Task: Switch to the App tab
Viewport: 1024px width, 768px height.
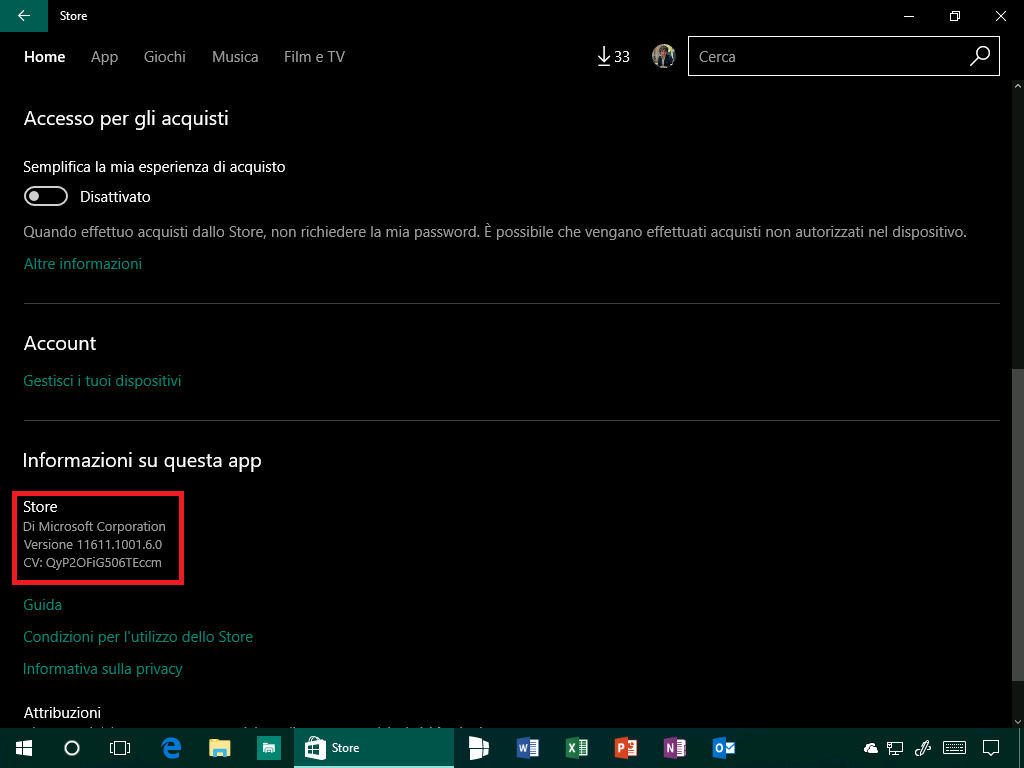Action: [104, 57]
